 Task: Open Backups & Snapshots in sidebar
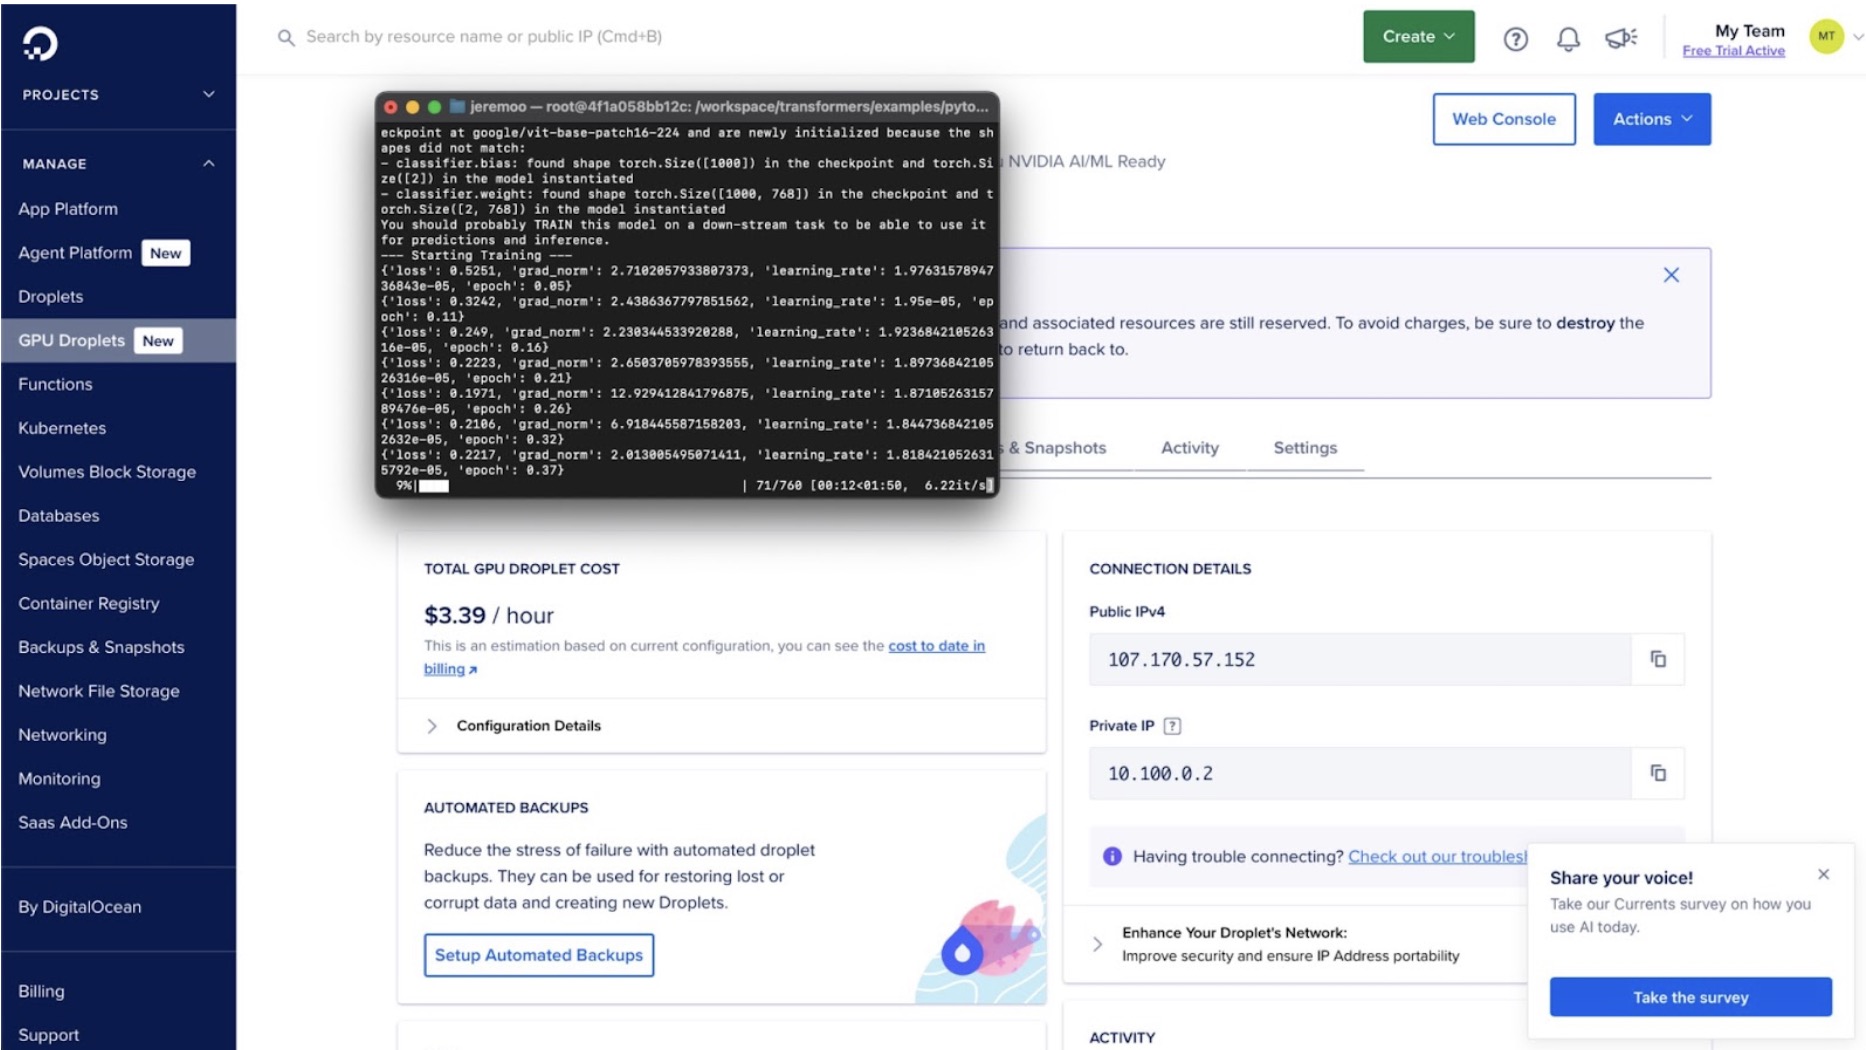pyautogui.click(x=101, y=647)
